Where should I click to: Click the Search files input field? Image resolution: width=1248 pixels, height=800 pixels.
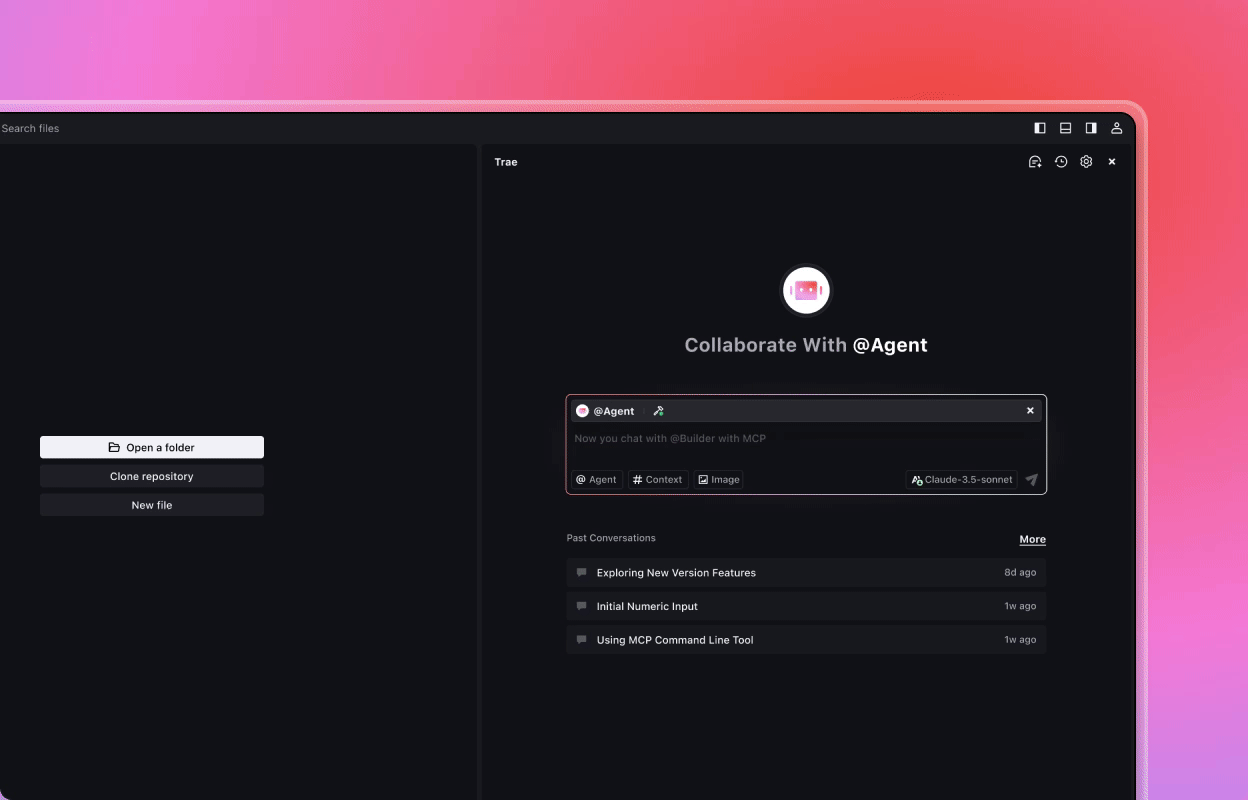tap(30, 128)
